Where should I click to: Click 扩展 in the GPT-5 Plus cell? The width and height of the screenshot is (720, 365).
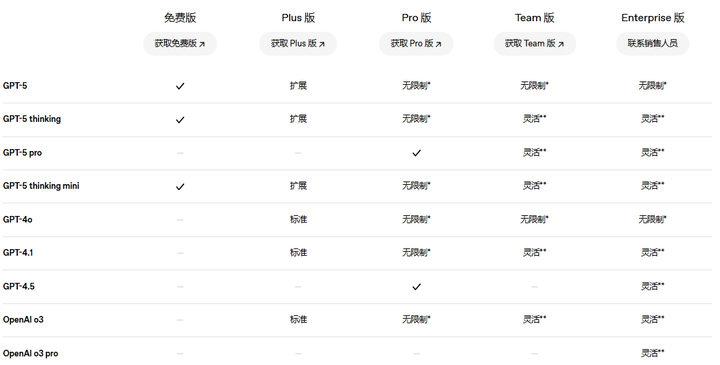(x=298, y=85)
